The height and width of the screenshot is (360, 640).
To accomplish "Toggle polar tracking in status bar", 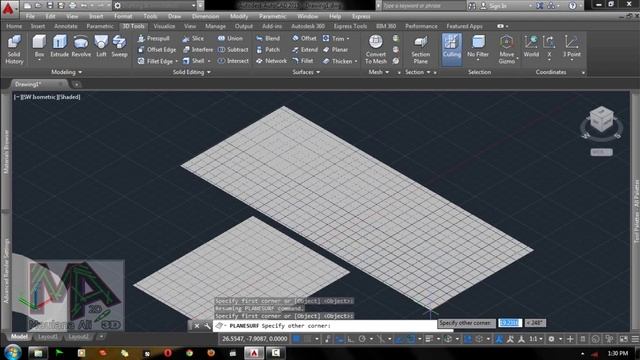I will pyautogui.click(x=362, y=339).
